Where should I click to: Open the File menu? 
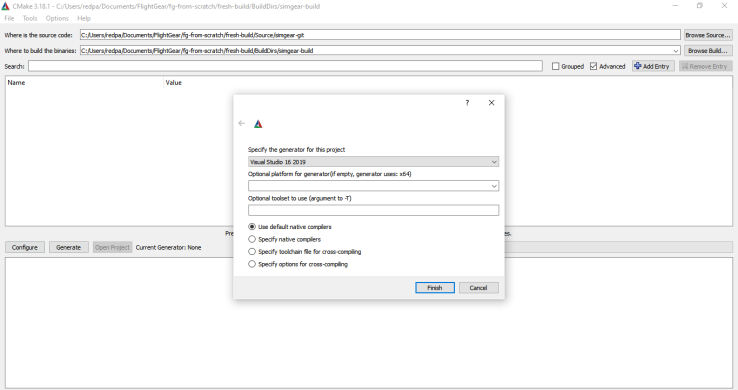[x=9, y=18]
